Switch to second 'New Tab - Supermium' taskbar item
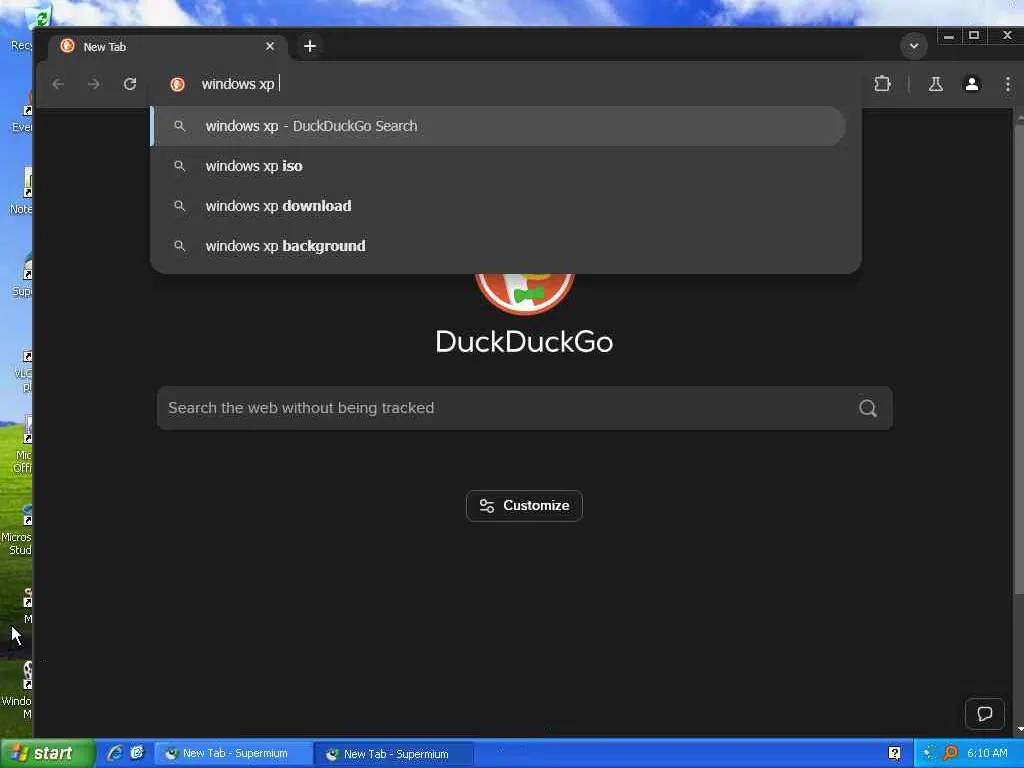Image resolution: width=1024 pixels, height=768 pixels. click(x=394, y=754)
